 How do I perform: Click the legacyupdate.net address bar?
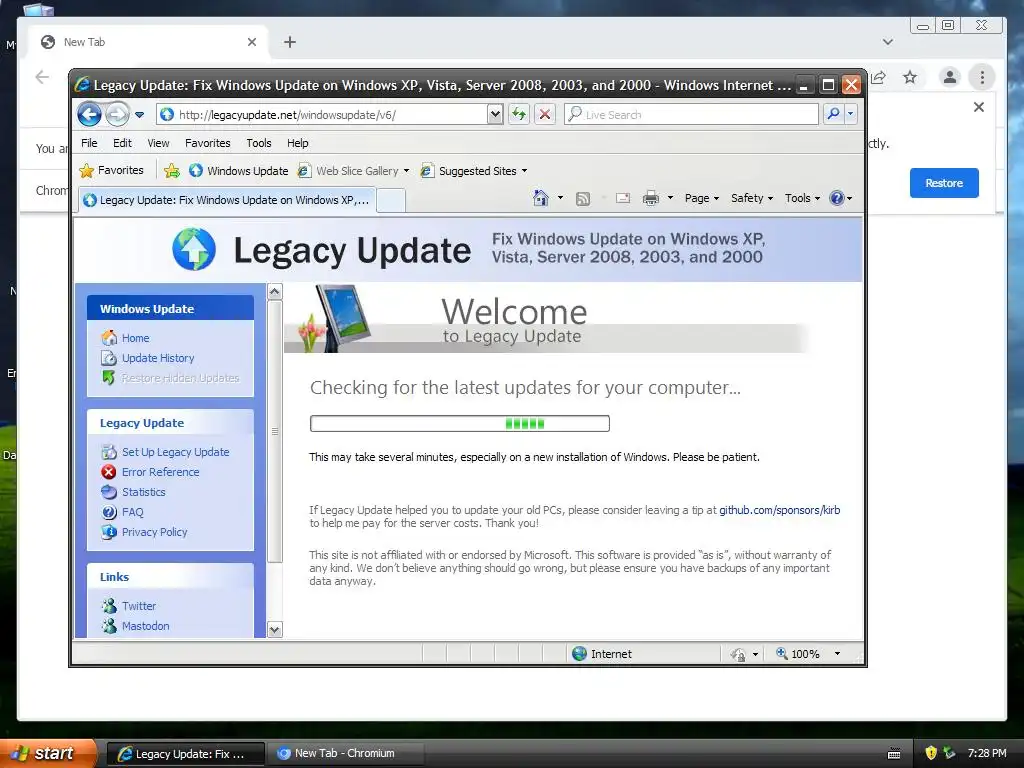[322, 115]
